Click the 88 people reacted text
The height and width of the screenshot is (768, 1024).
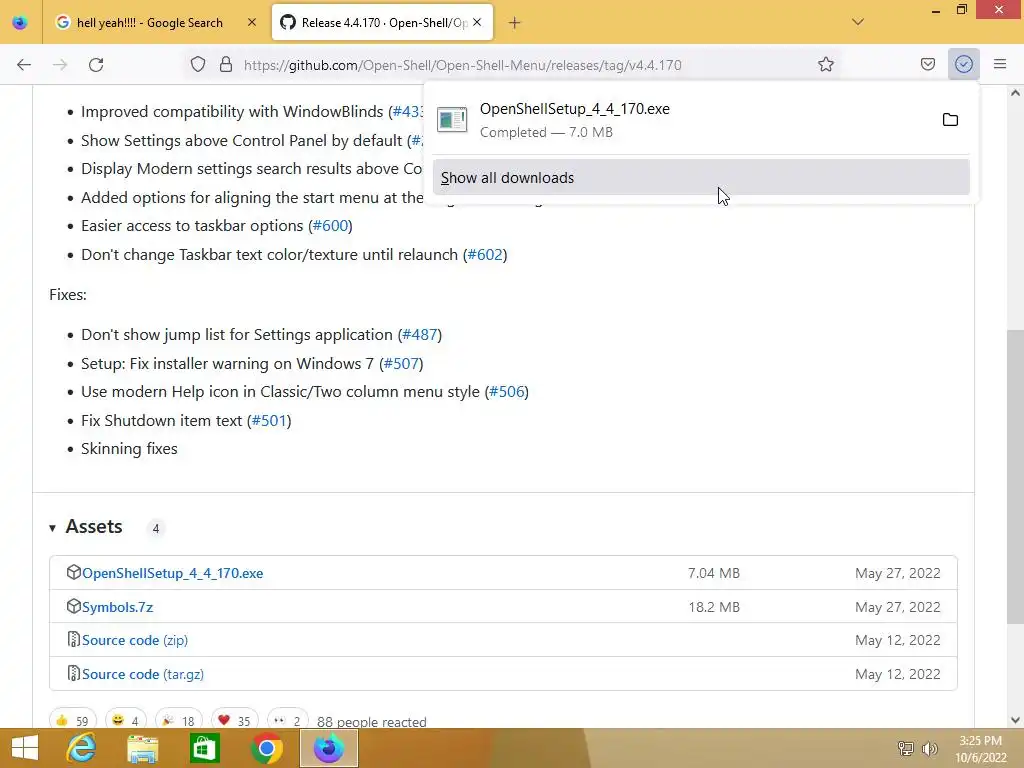(x=372, y=722)
